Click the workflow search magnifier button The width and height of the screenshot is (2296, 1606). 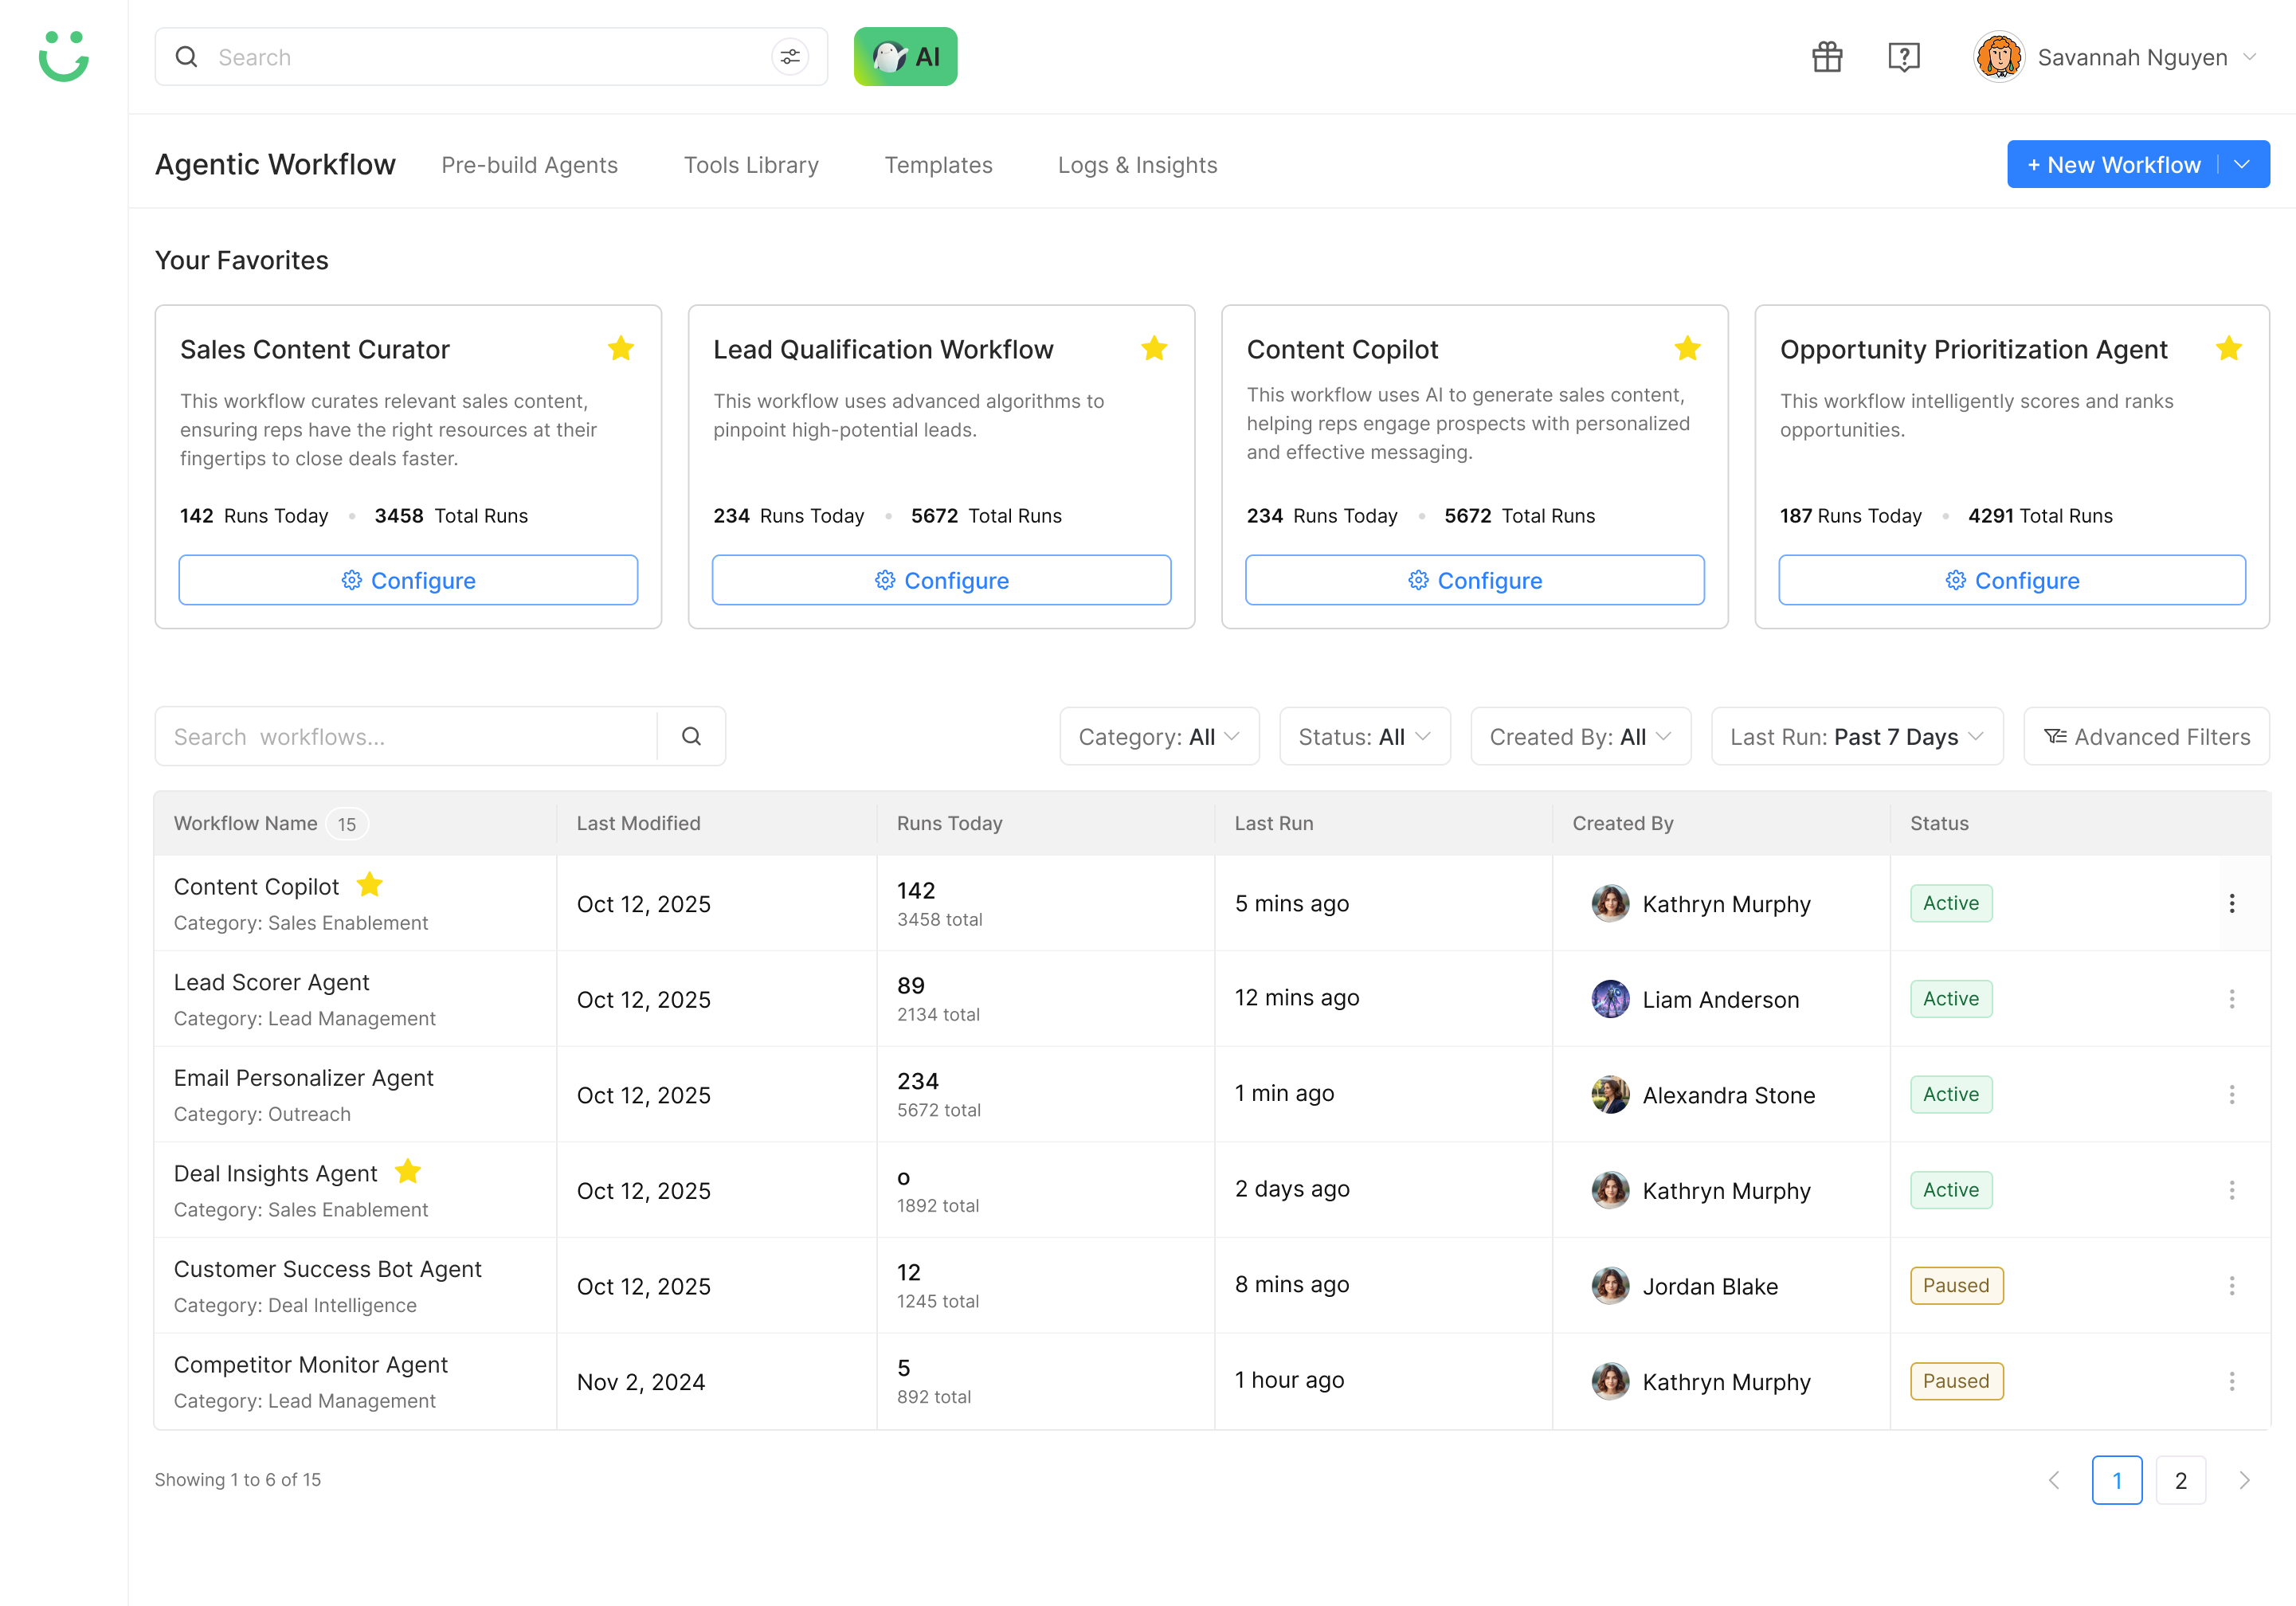(x=691, y=736)
